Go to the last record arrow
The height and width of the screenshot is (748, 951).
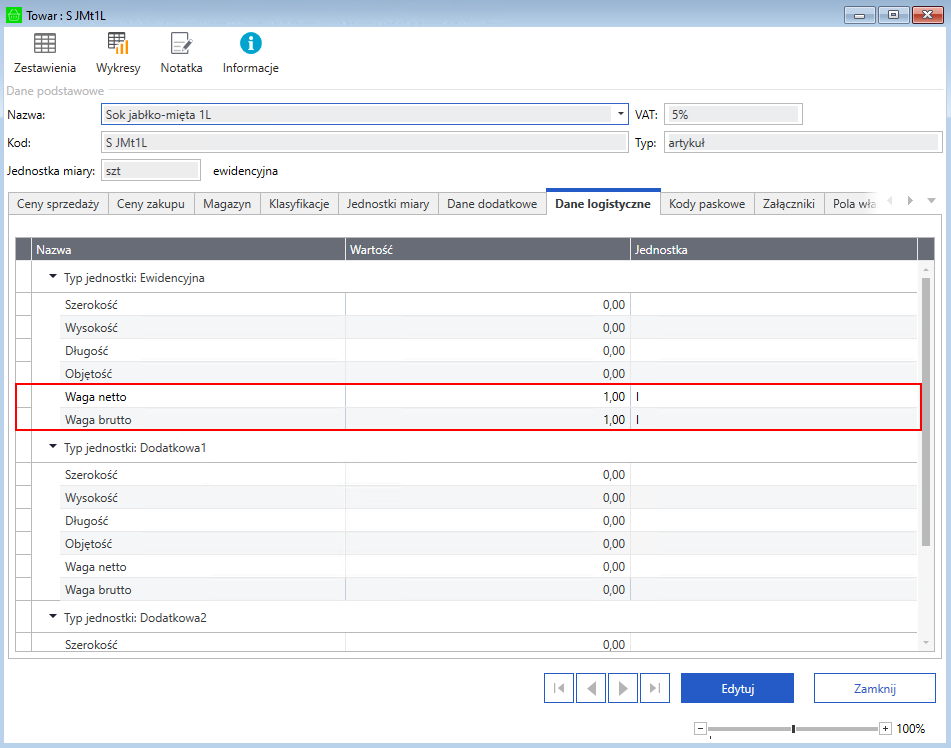[x=655, y=688]
